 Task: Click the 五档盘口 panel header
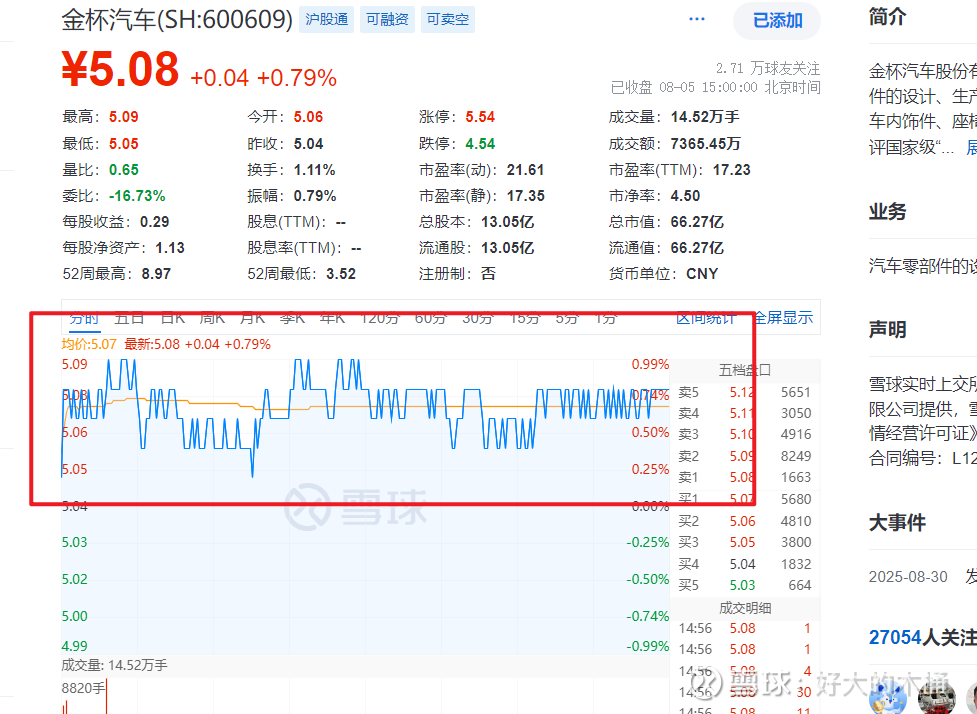point(745,370)
